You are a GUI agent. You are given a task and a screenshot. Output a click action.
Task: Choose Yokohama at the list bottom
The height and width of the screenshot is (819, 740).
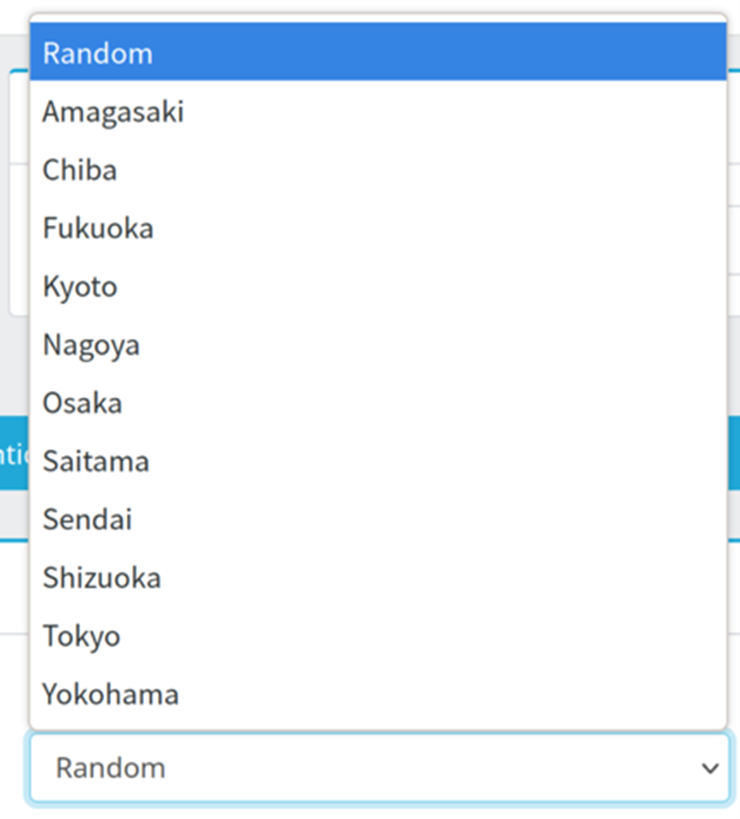[378, 694]
